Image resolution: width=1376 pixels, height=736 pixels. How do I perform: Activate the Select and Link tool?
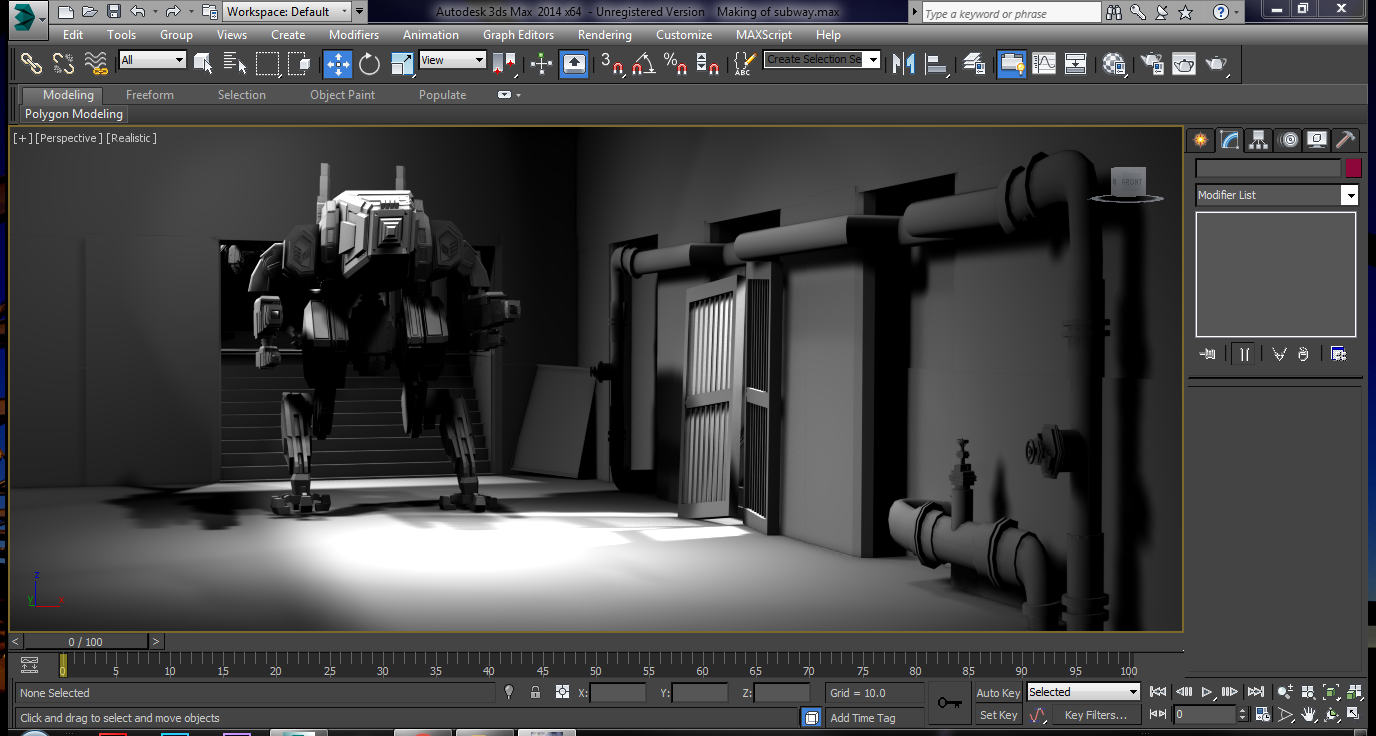tap(31, 64)
